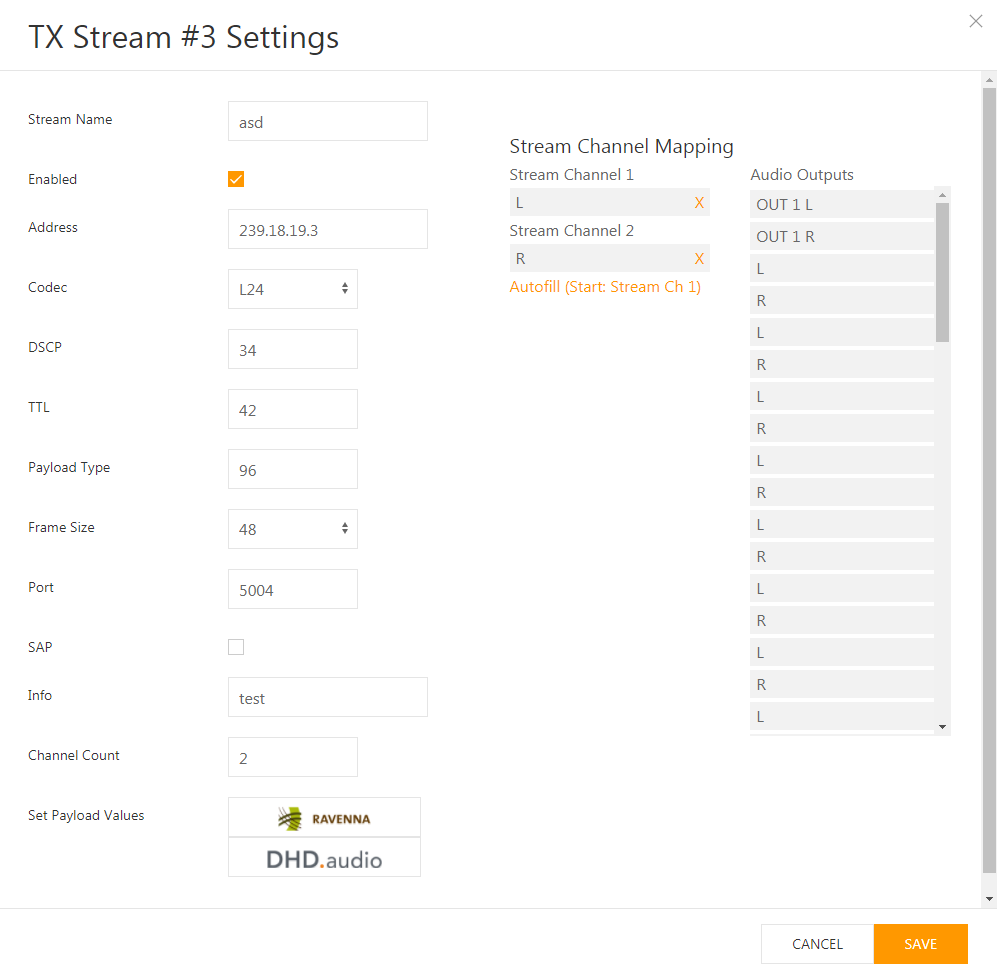Apply RAVENNA payload values preset
The image size is (997, 977).
pos(324,817)
